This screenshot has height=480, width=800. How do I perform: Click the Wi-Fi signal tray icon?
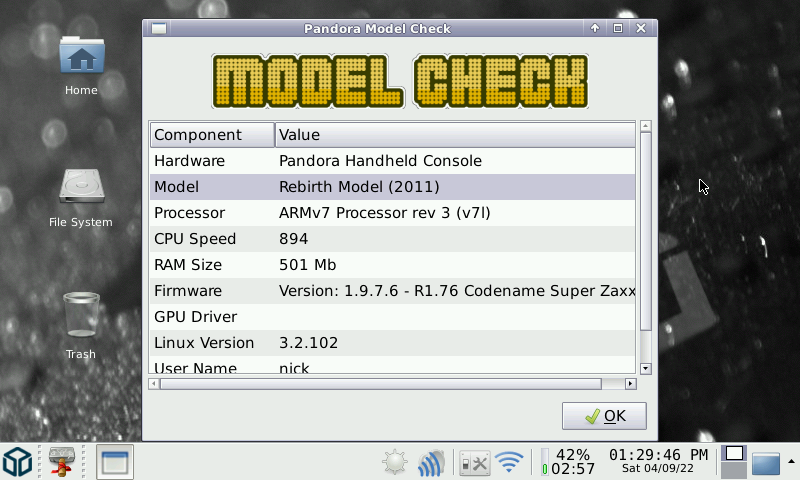click(x=510, y=462)
